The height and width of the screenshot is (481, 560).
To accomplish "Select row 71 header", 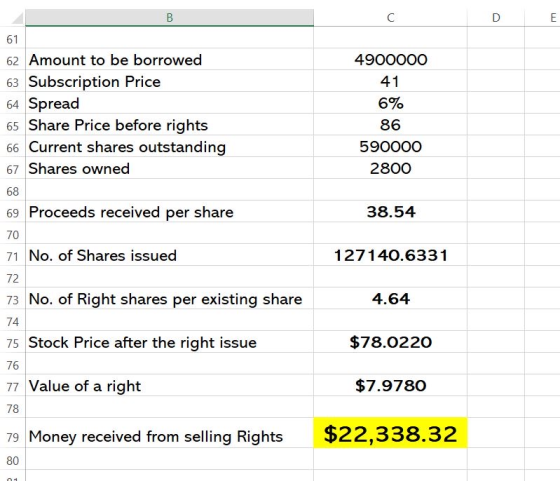I will point(12,256).
